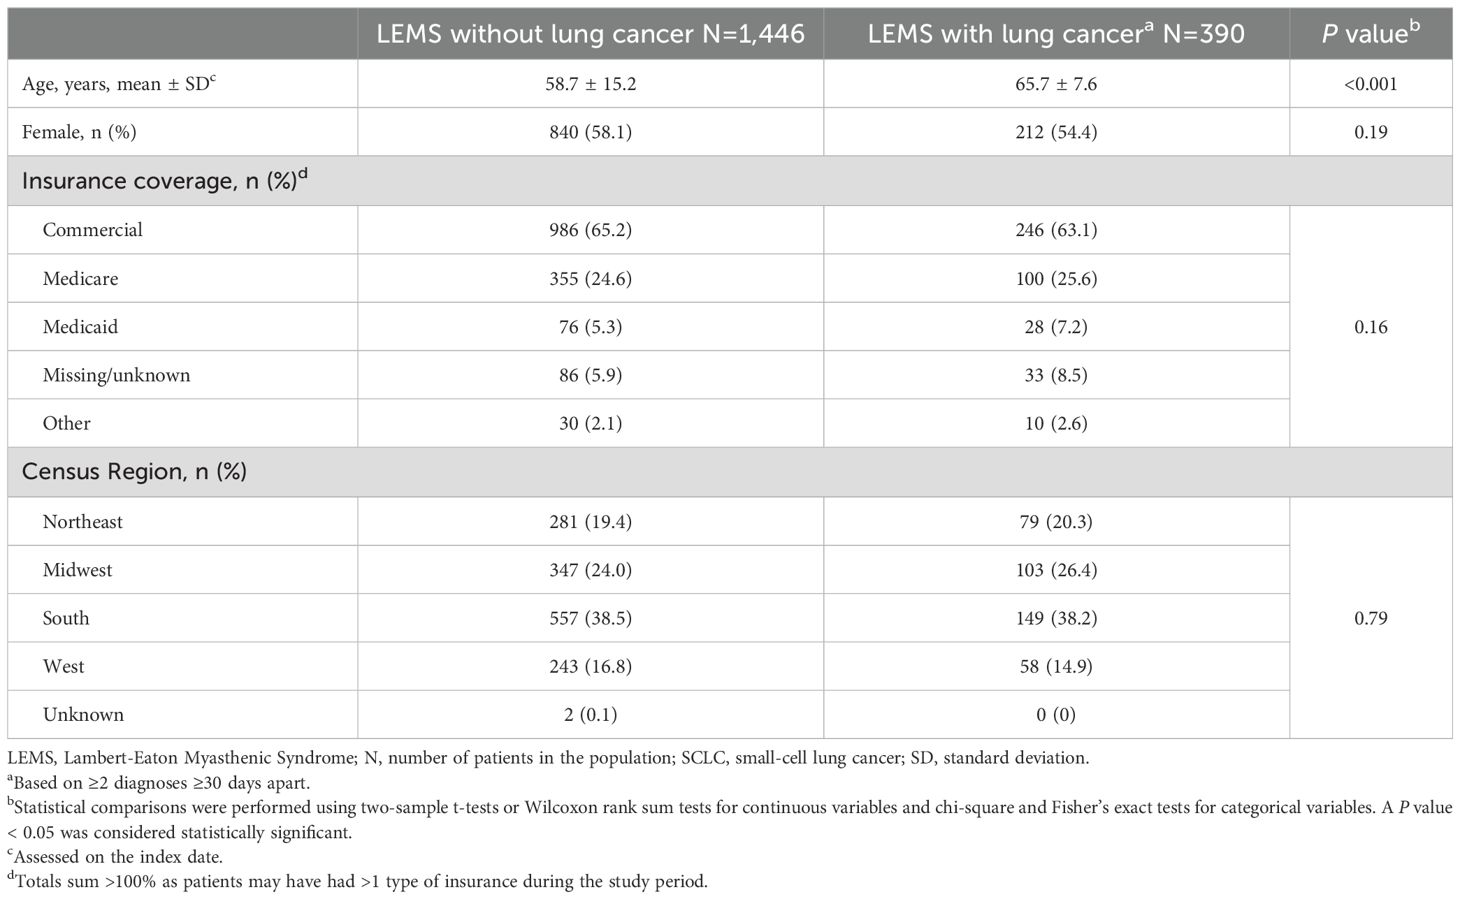1460x899 pixels.
Task: Click the footnote starting "LEMS, Lambert-Eaton Myasthenic Syndrome"
Action: tap(548, 758)
